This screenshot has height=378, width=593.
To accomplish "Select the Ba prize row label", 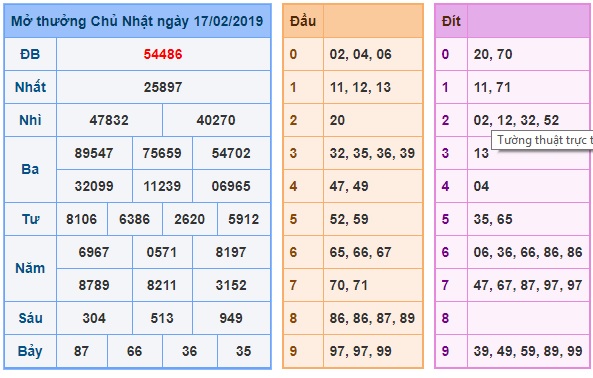I will (x=30, y=169).
